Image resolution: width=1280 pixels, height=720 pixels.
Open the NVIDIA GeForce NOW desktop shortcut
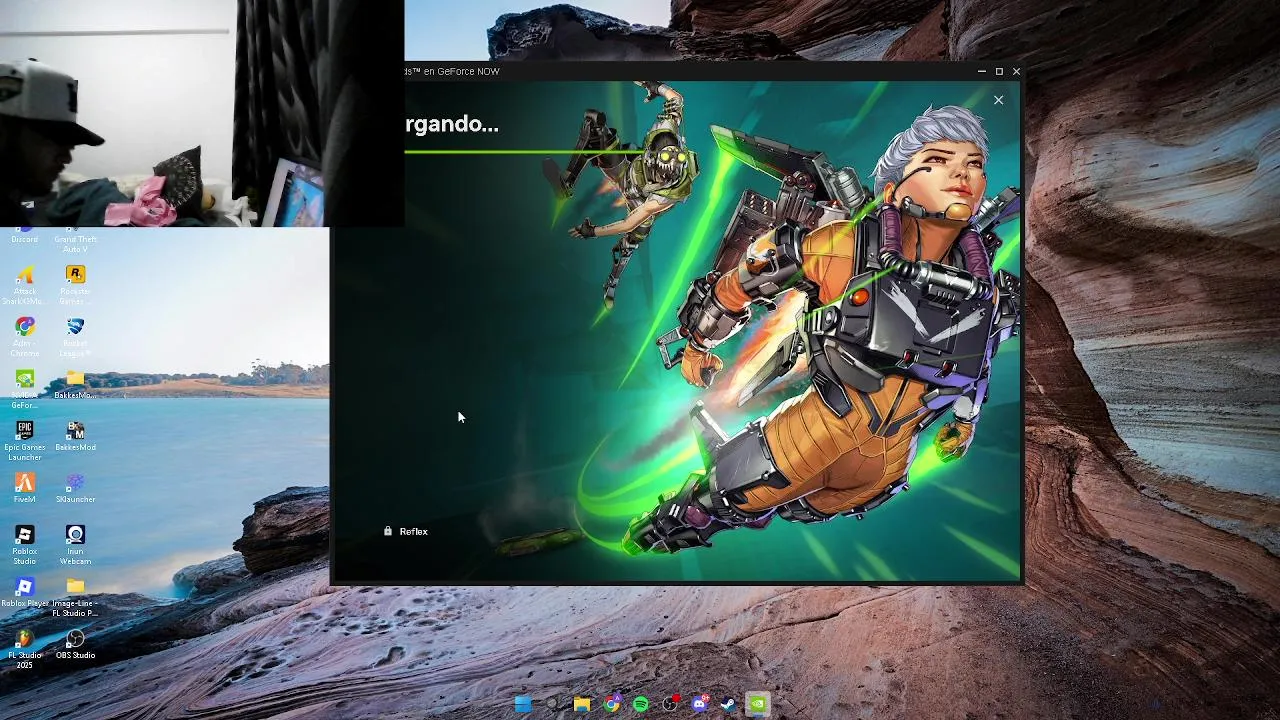25,389
